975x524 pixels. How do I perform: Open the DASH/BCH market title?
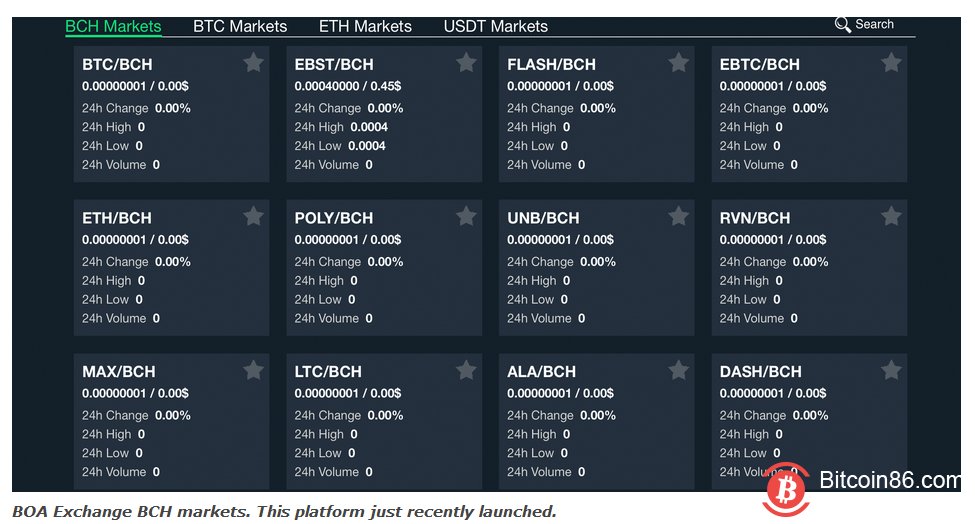point(760,372)
